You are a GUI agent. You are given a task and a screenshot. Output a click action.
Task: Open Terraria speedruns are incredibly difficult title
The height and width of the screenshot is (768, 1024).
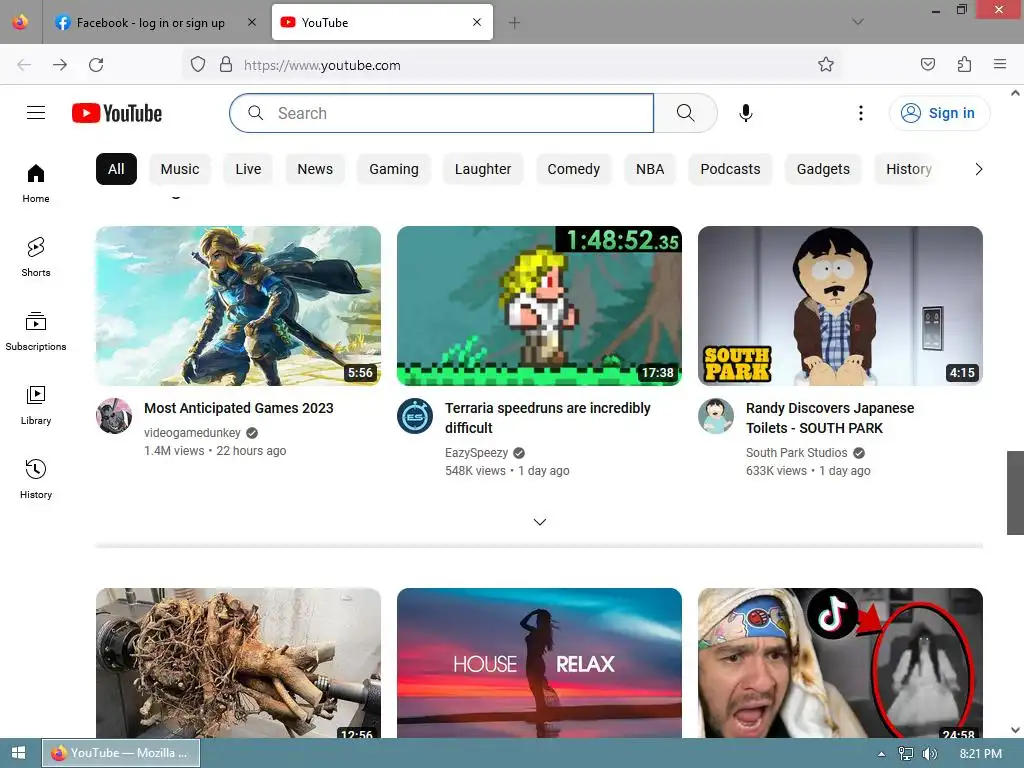pyautogui.click(x=548, y=418)
